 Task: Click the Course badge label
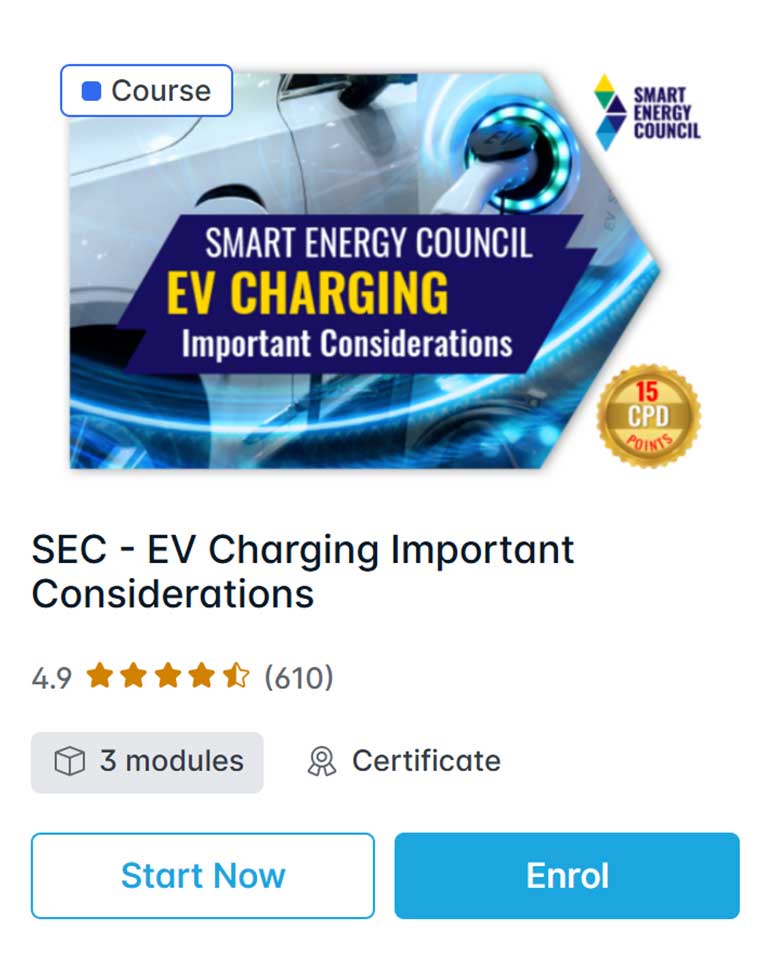point(160,91)
